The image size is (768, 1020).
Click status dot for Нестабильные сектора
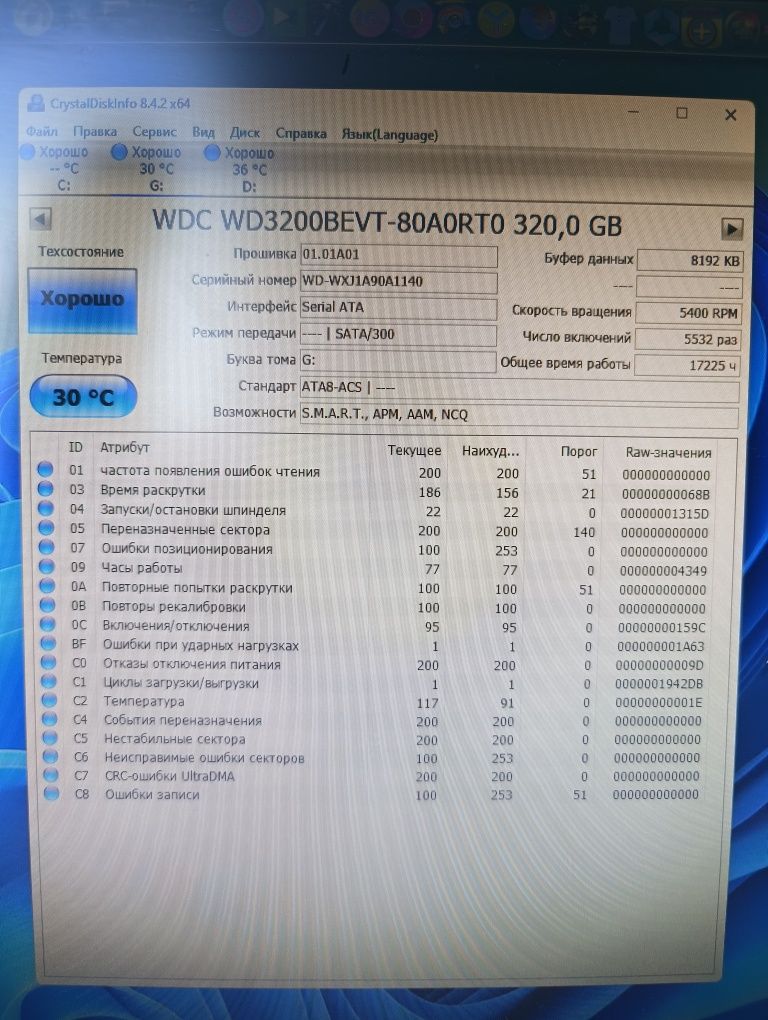[x=50, y=738]
